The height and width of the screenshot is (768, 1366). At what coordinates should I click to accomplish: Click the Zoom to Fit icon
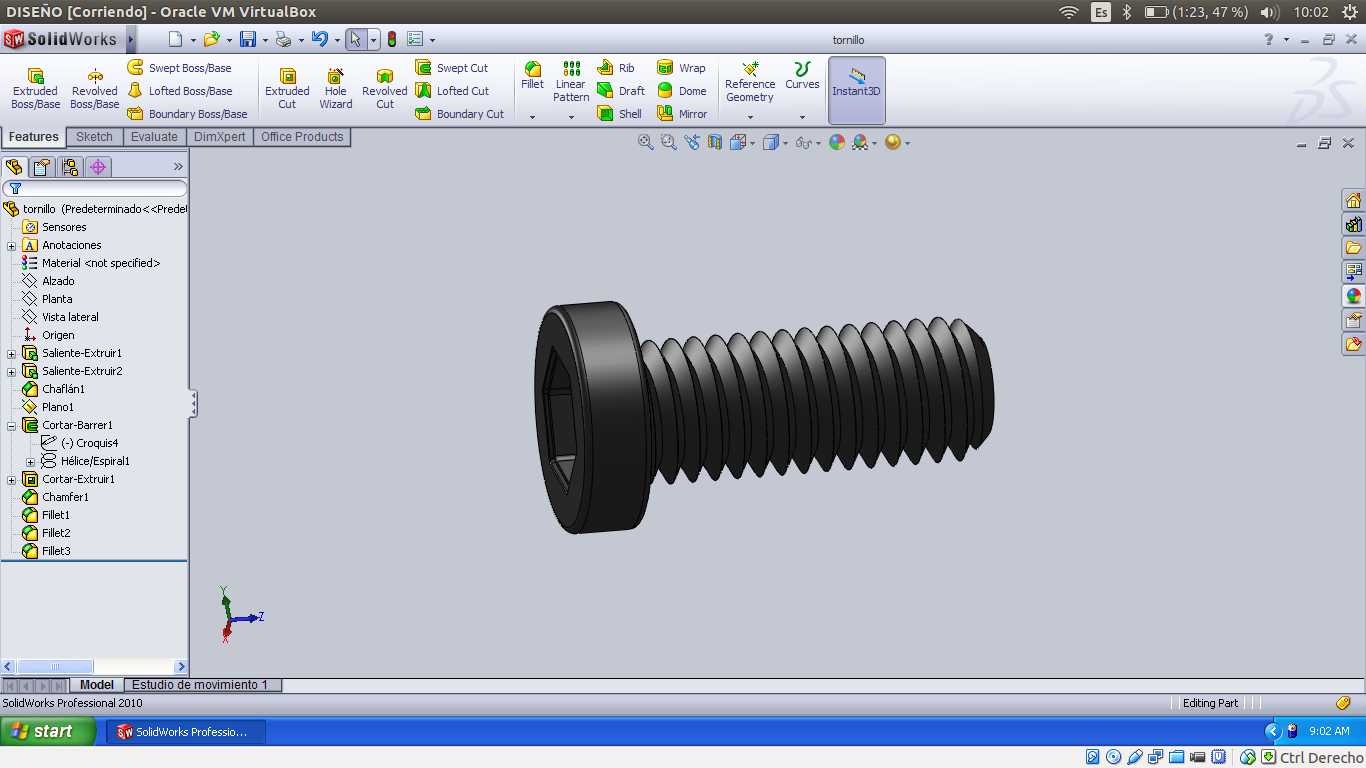pos(646,143)
